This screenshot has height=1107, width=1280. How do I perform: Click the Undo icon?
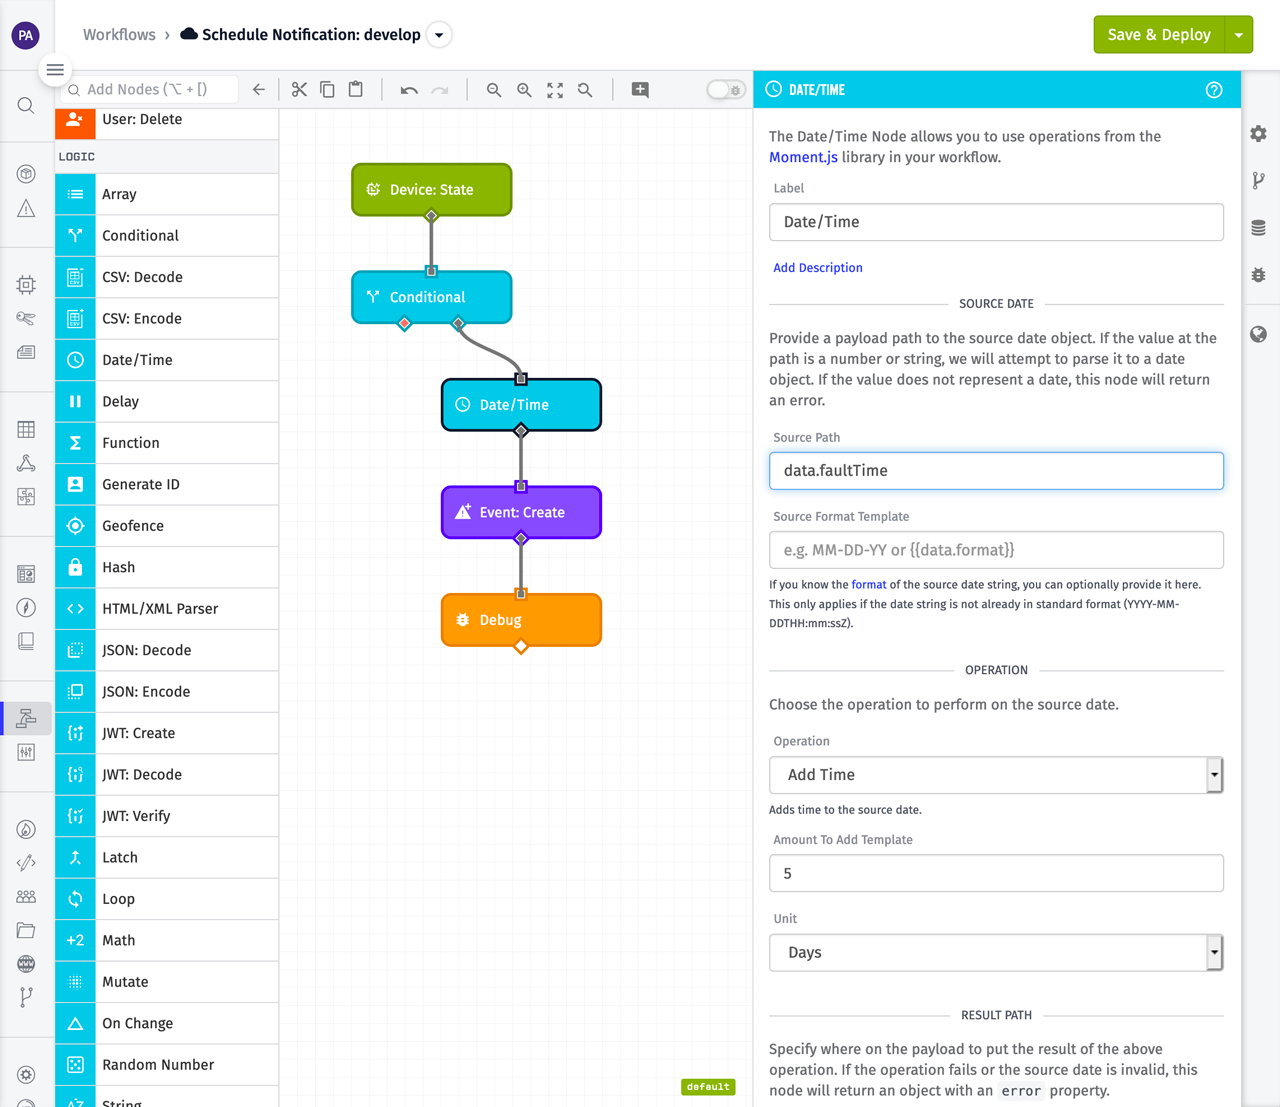408,89
